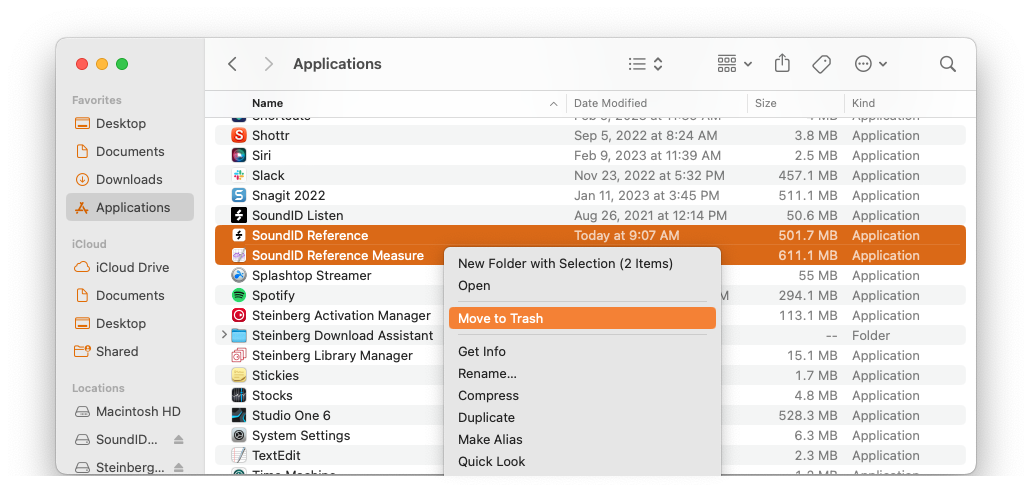Click the TextEdit app icon
The height and width of the screenshot is (489, 1032).
239,455
